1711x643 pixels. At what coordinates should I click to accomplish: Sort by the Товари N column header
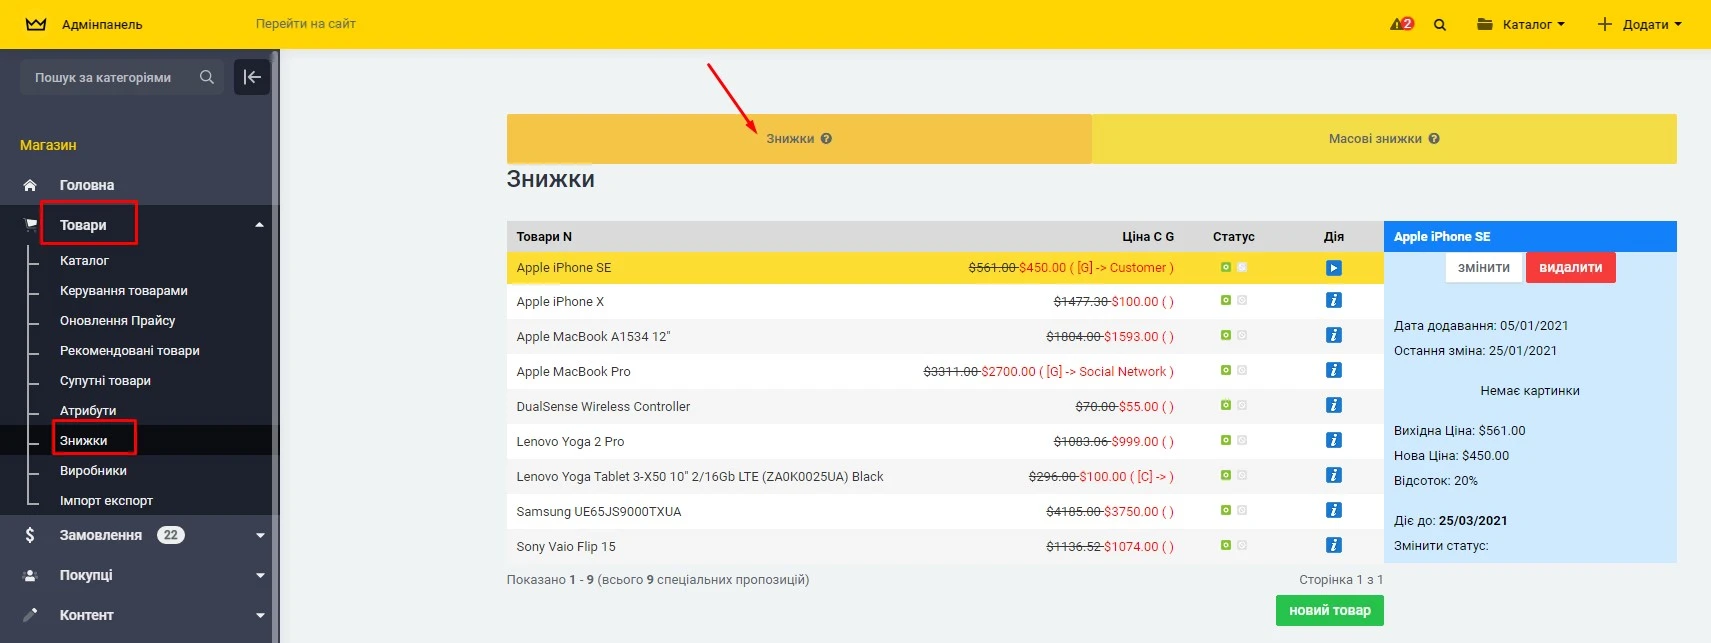(x=544, y=237)
